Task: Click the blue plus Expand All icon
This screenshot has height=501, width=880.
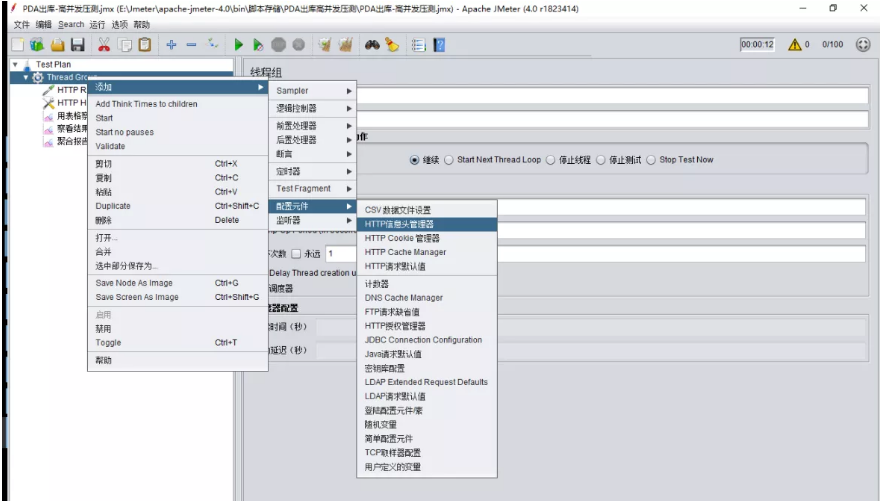Action: tap(171, 45)
